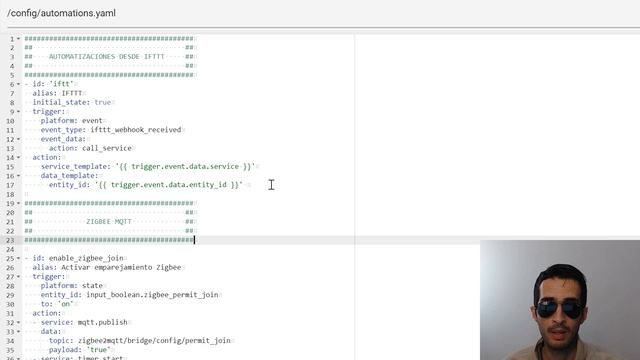640x360 pixels.
Task: Collapse the data_template fold at line 16
Action: [18, 176]
